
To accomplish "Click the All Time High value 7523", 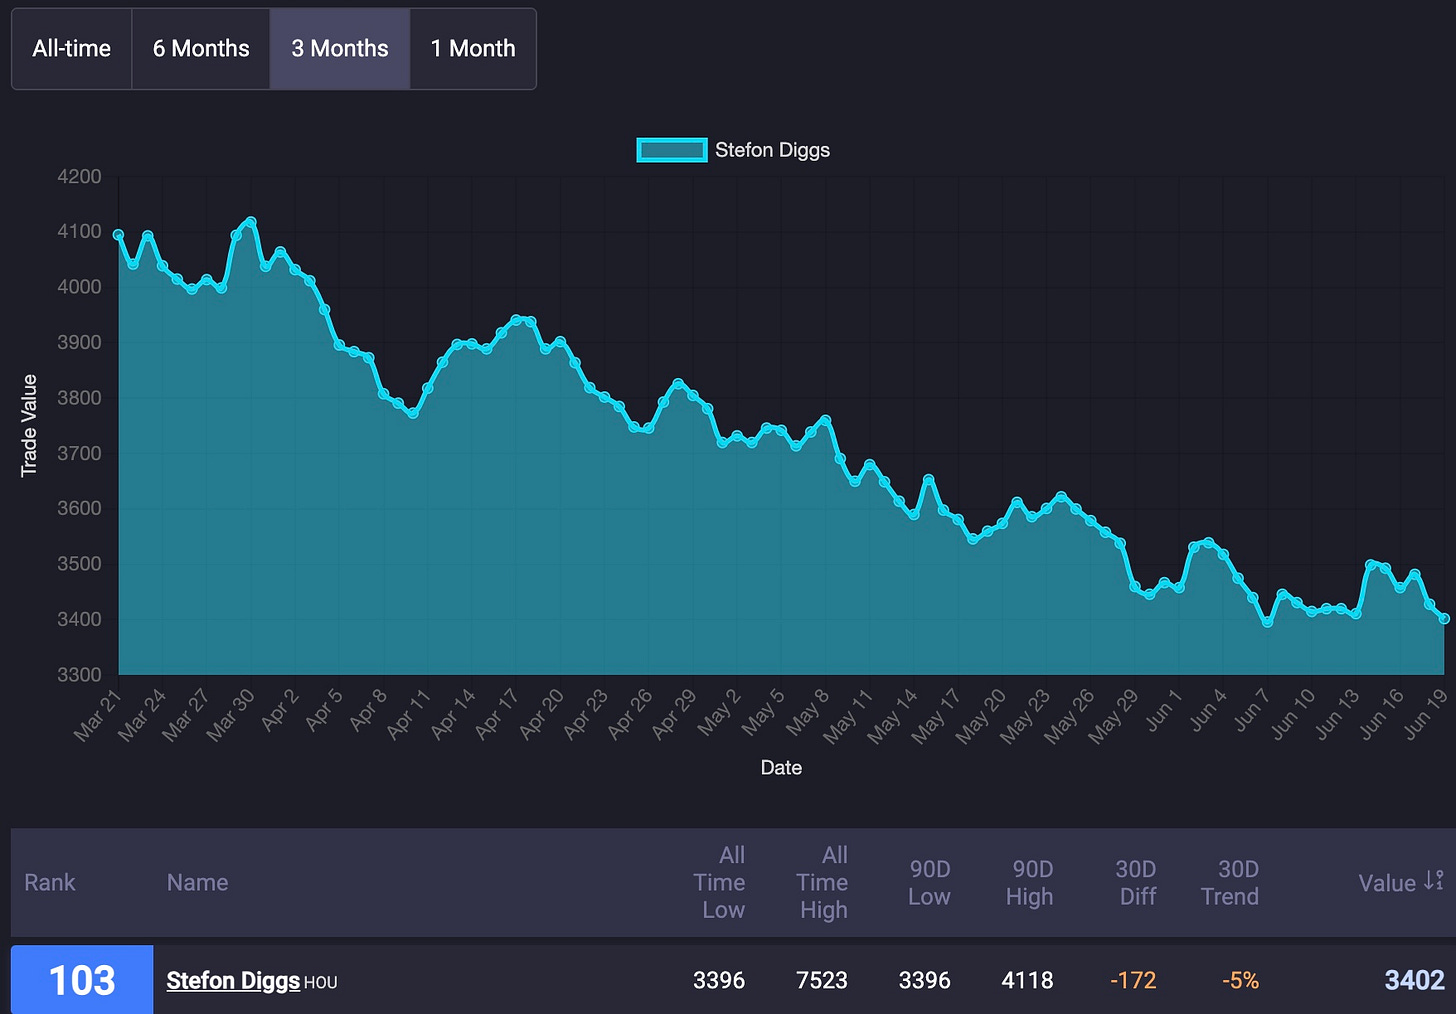I will (x=822, y=981).
